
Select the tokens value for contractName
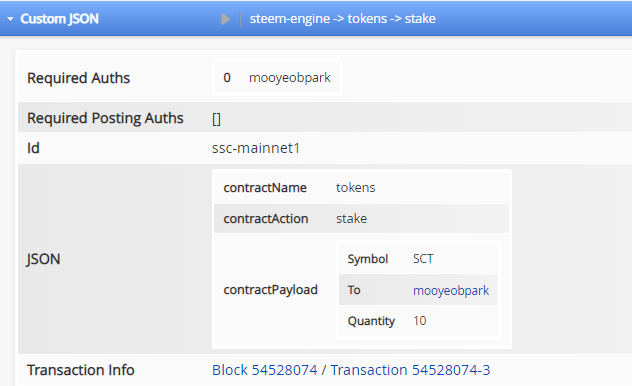pyautogui.click(x=356, y=188)
